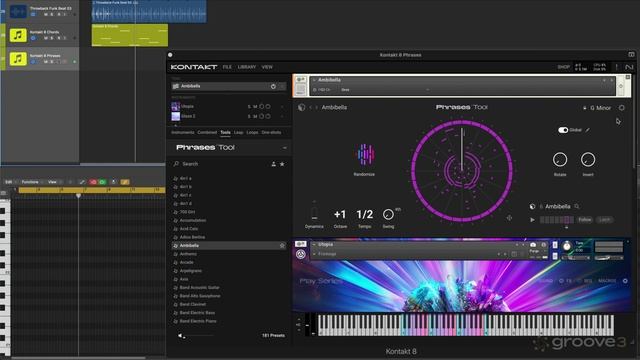Click the alert icon in Kontakt header

click(616, 67)
